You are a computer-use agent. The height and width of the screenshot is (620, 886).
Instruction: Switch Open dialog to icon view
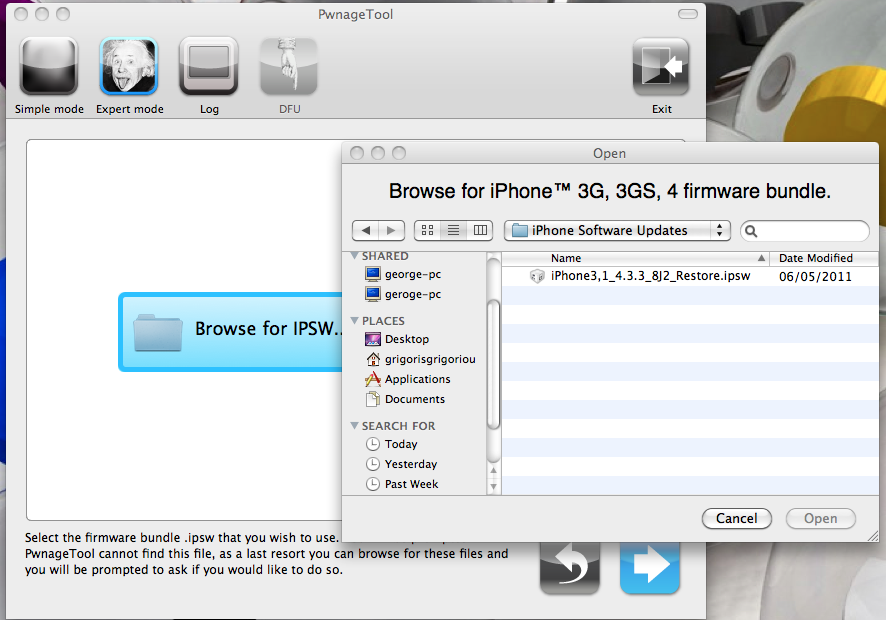point(428,231)
